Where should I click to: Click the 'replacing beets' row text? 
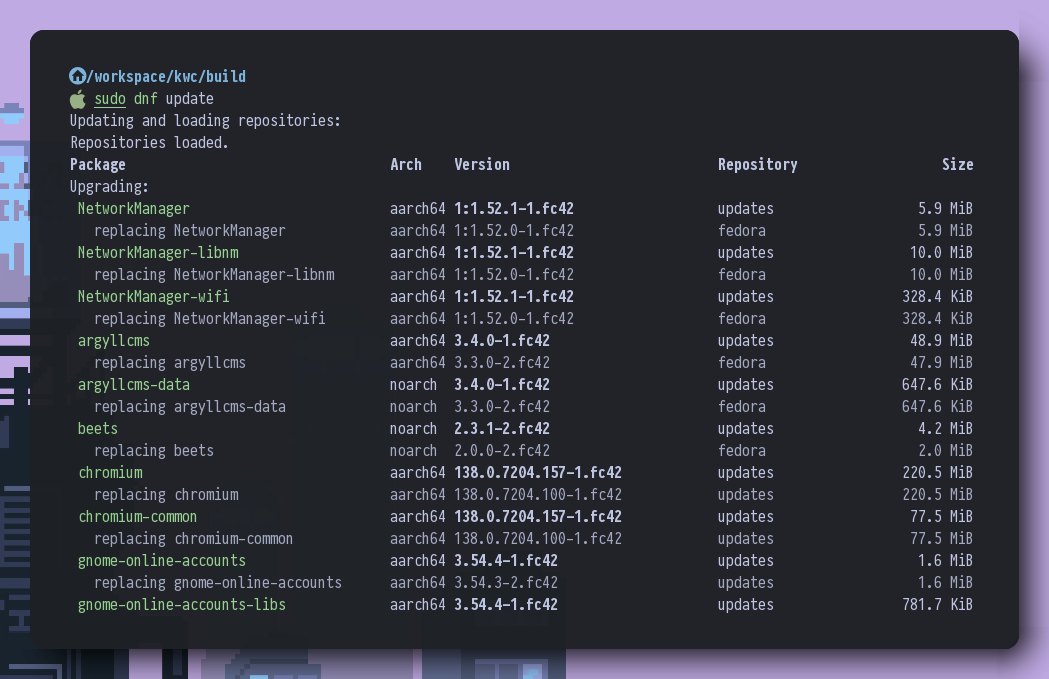[x=154, y=451]
